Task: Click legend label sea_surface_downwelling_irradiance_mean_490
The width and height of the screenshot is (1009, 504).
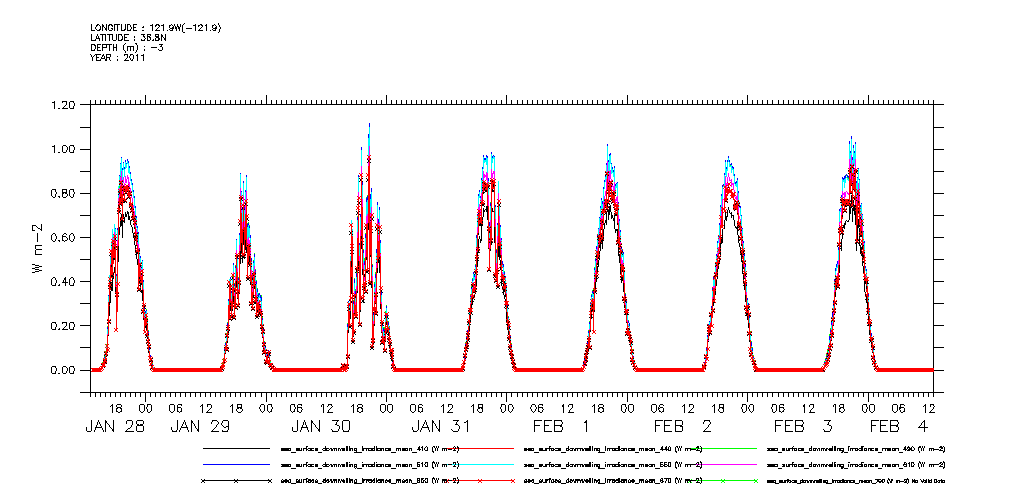Action: [856, 448]
